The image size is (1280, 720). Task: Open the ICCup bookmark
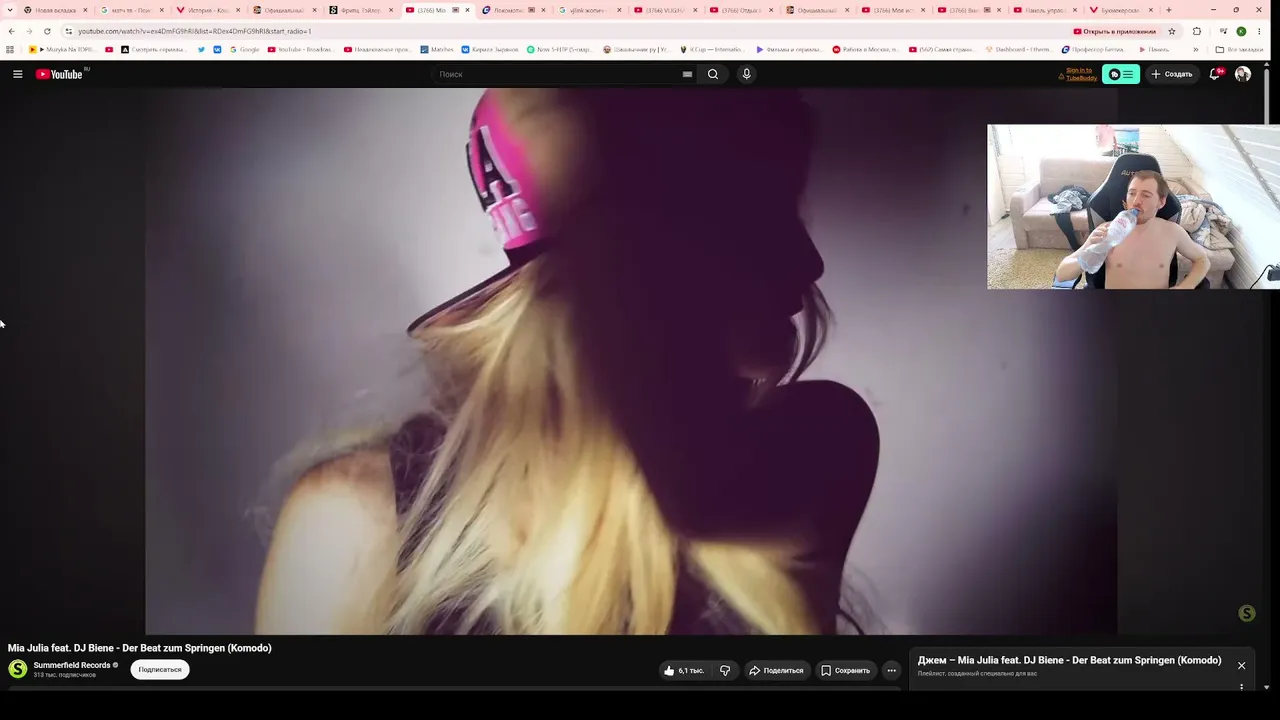click(x=711, y=49)
